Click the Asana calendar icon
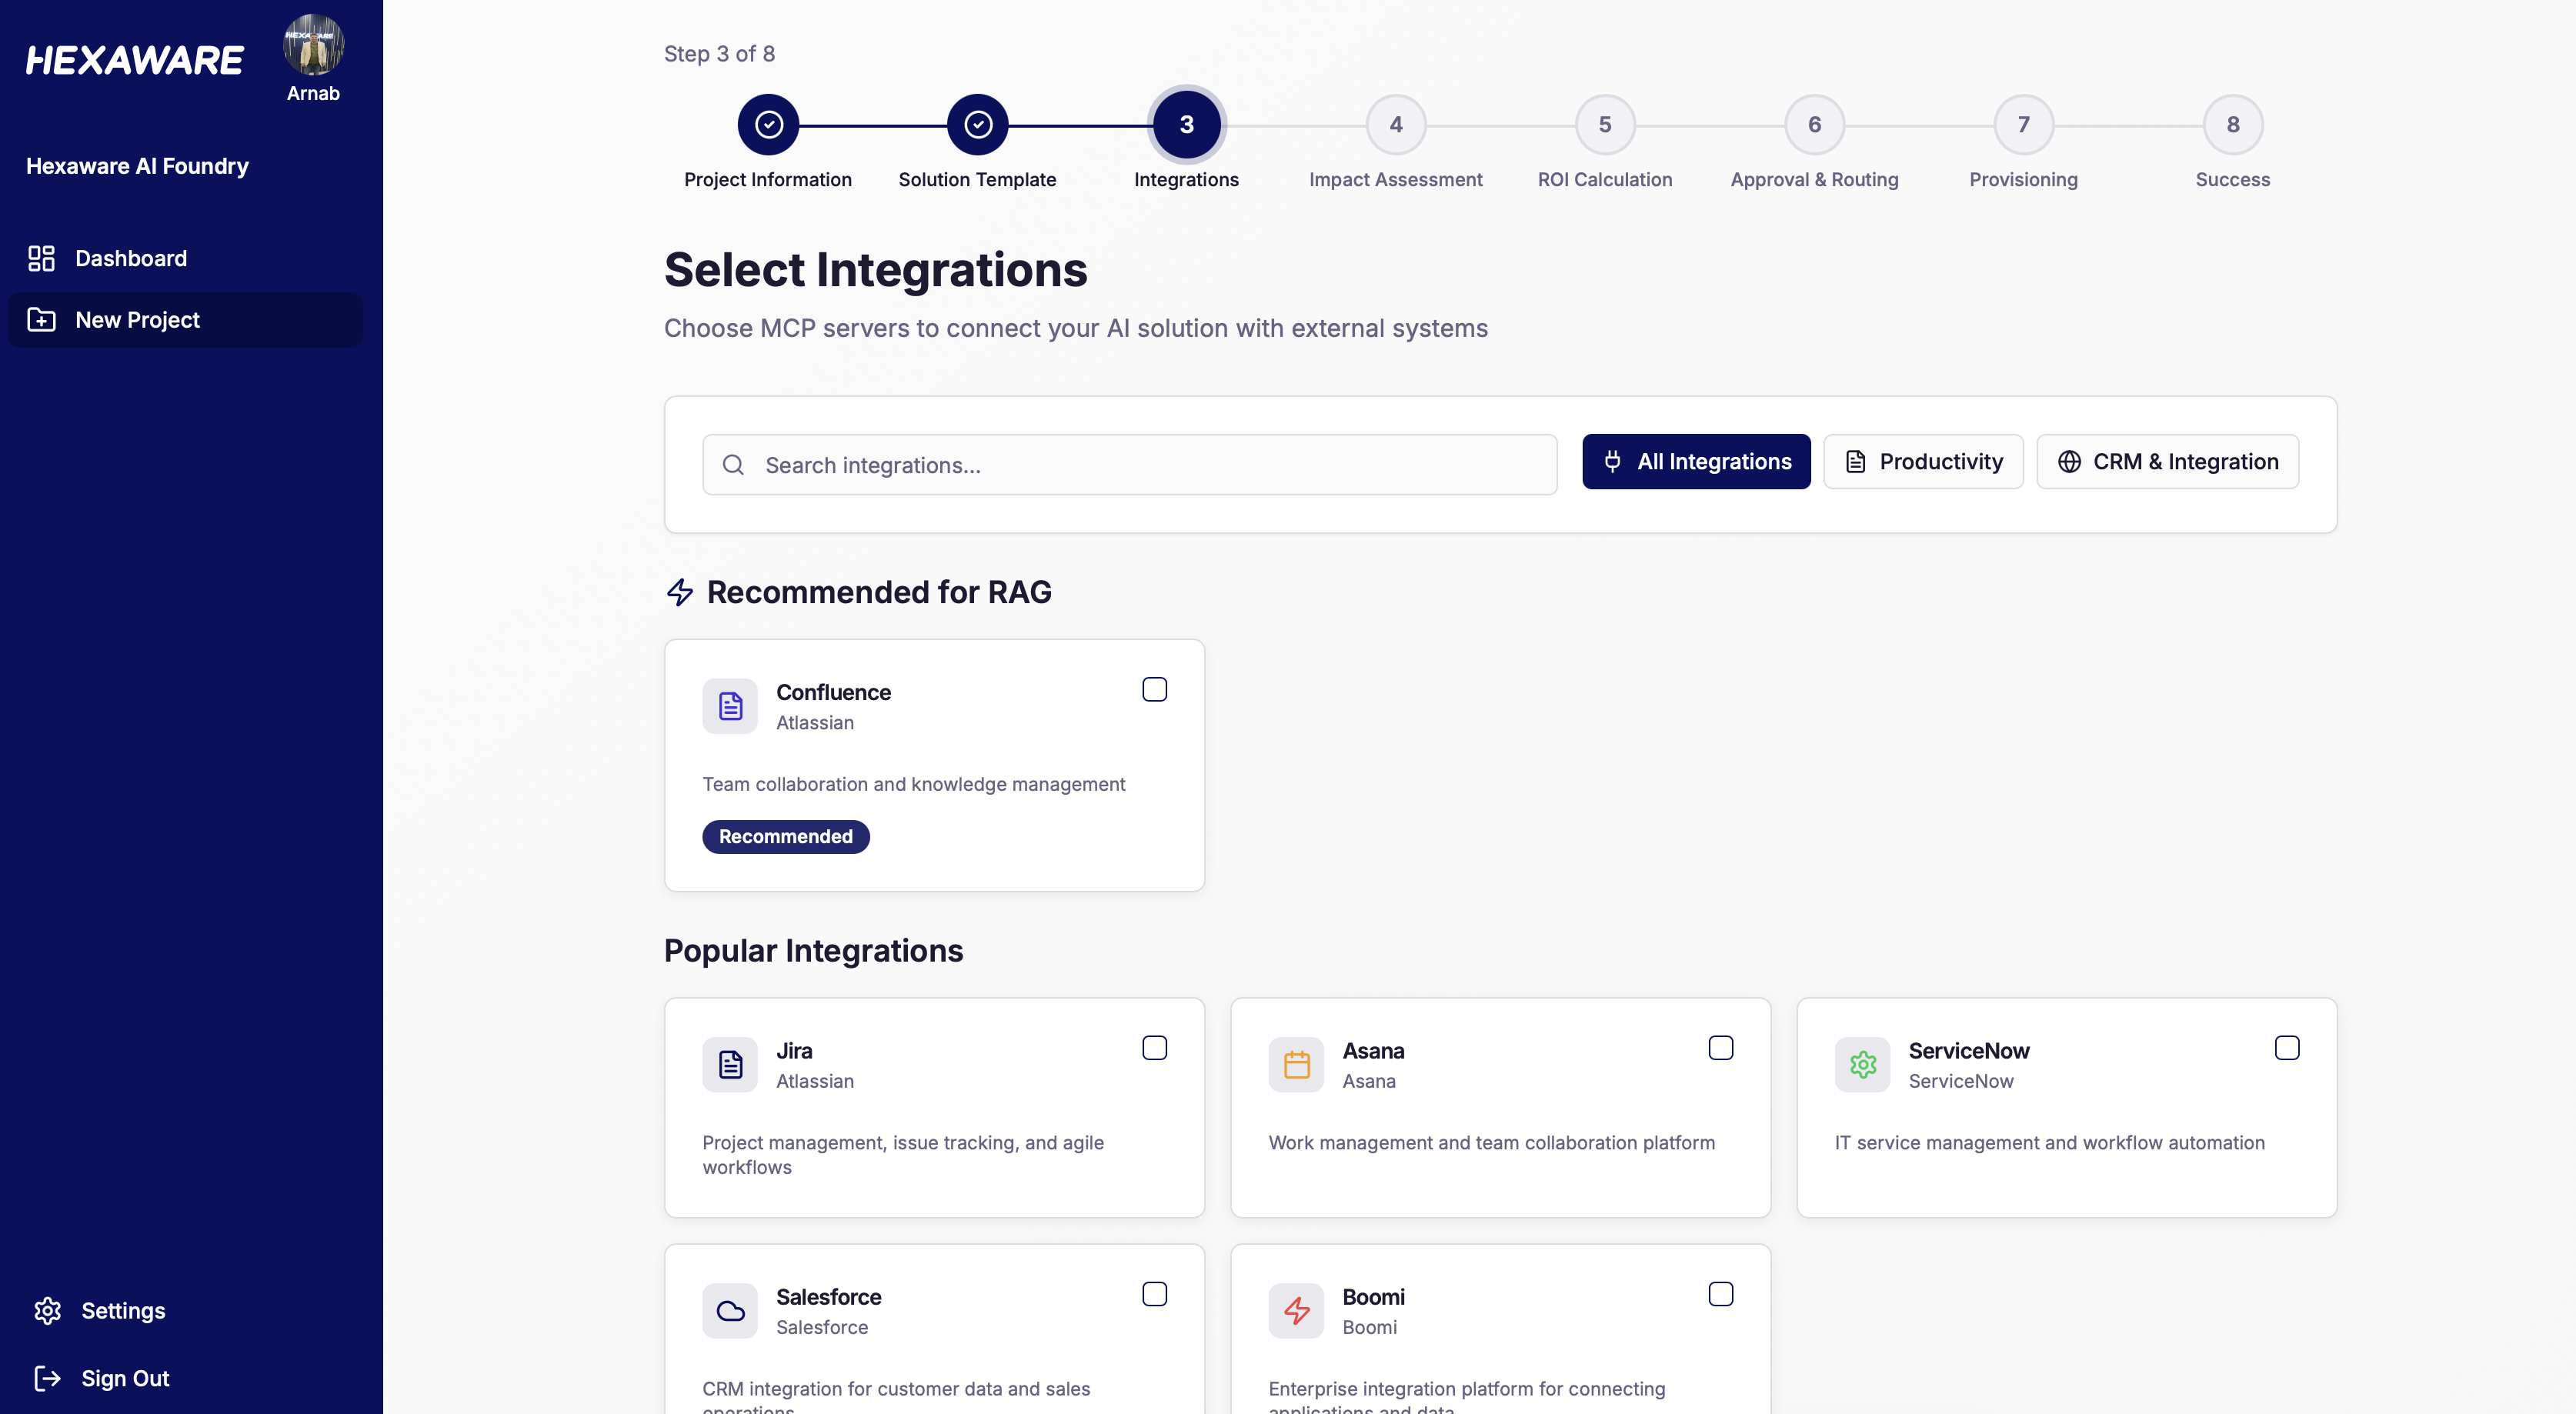 pyautogui.click(x=1295, y=1064)
